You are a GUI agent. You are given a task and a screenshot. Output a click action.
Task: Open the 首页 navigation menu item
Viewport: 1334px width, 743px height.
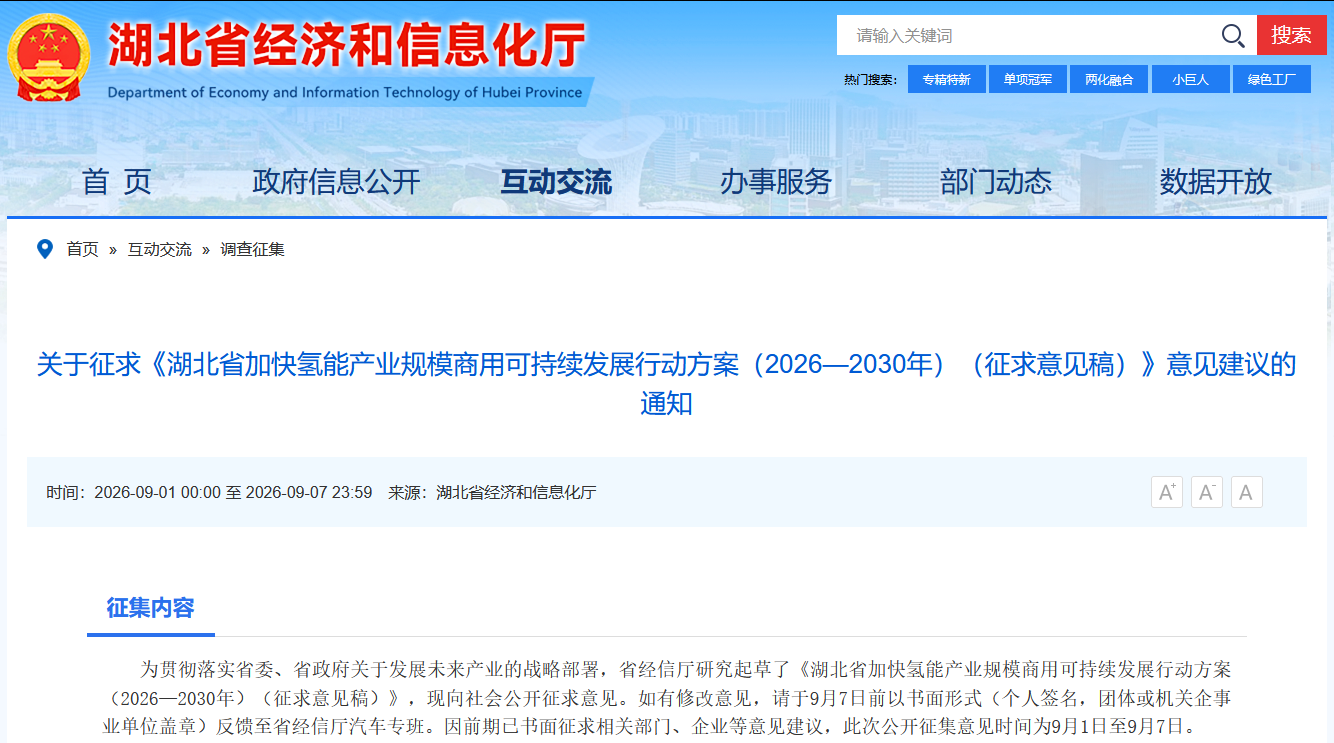tap(117, 181)
